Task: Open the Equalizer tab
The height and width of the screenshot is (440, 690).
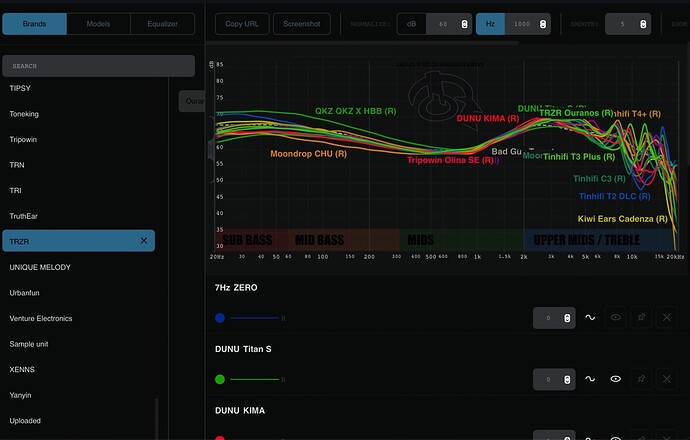Action: [162, 24]
